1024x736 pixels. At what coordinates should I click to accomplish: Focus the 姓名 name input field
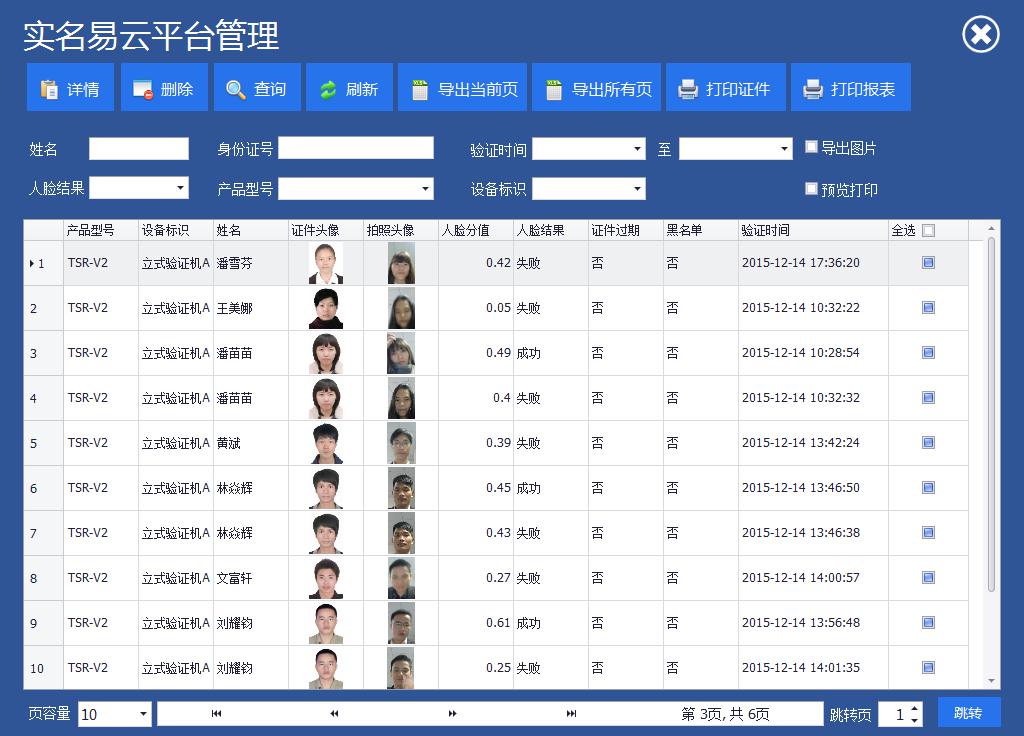click(138, 148)
